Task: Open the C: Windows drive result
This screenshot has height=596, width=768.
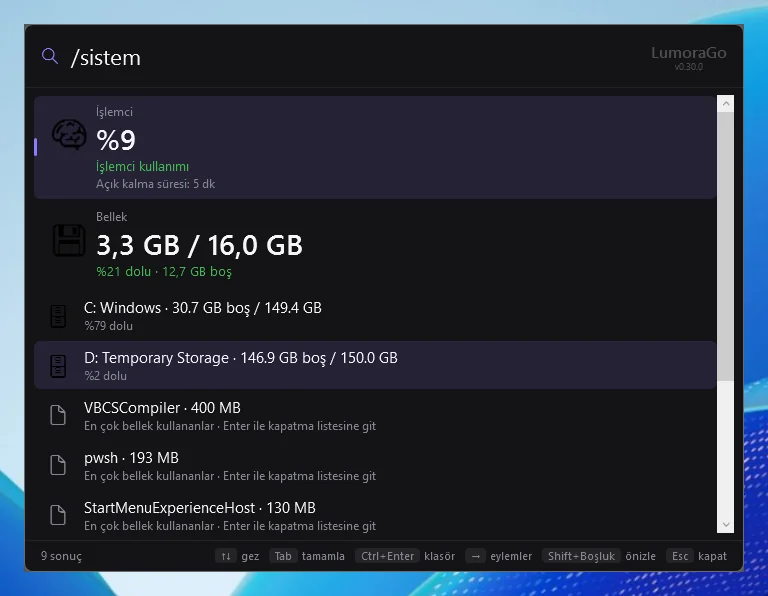Action: click(375, 316)
